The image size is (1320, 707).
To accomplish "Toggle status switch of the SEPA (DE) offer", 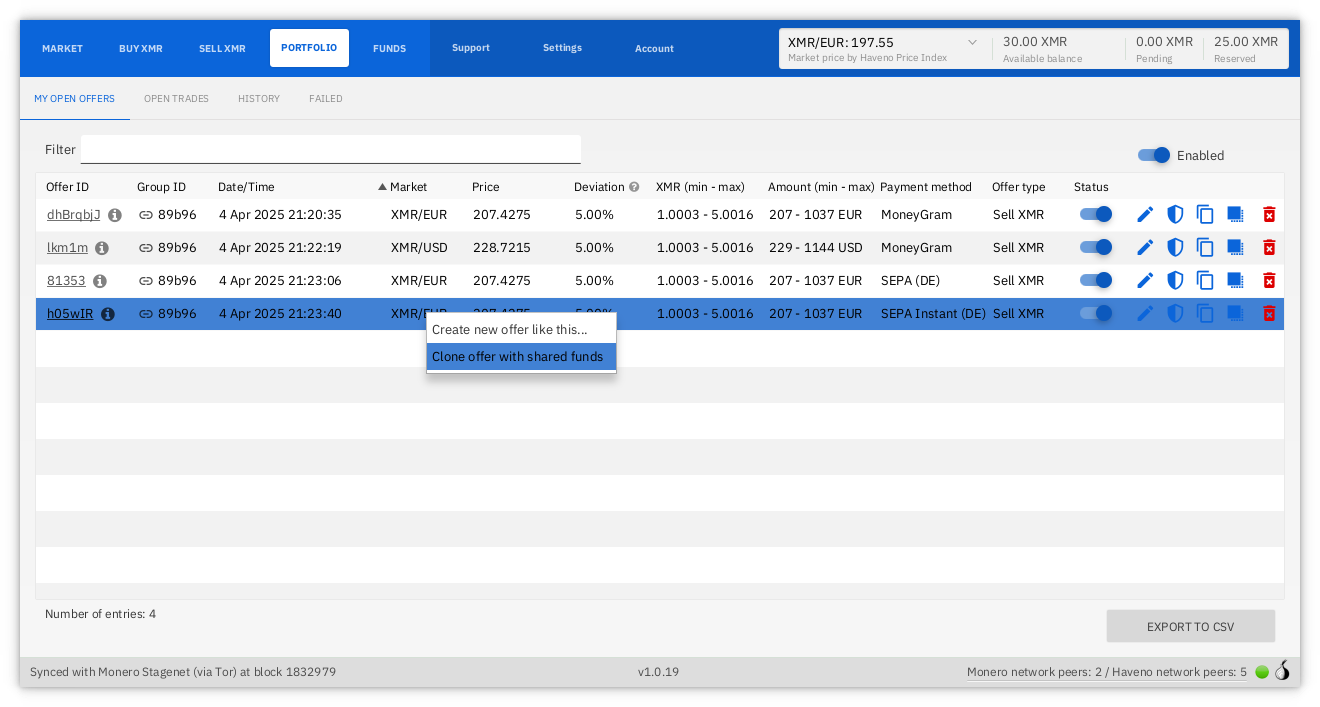I will tap(1096, 280).
